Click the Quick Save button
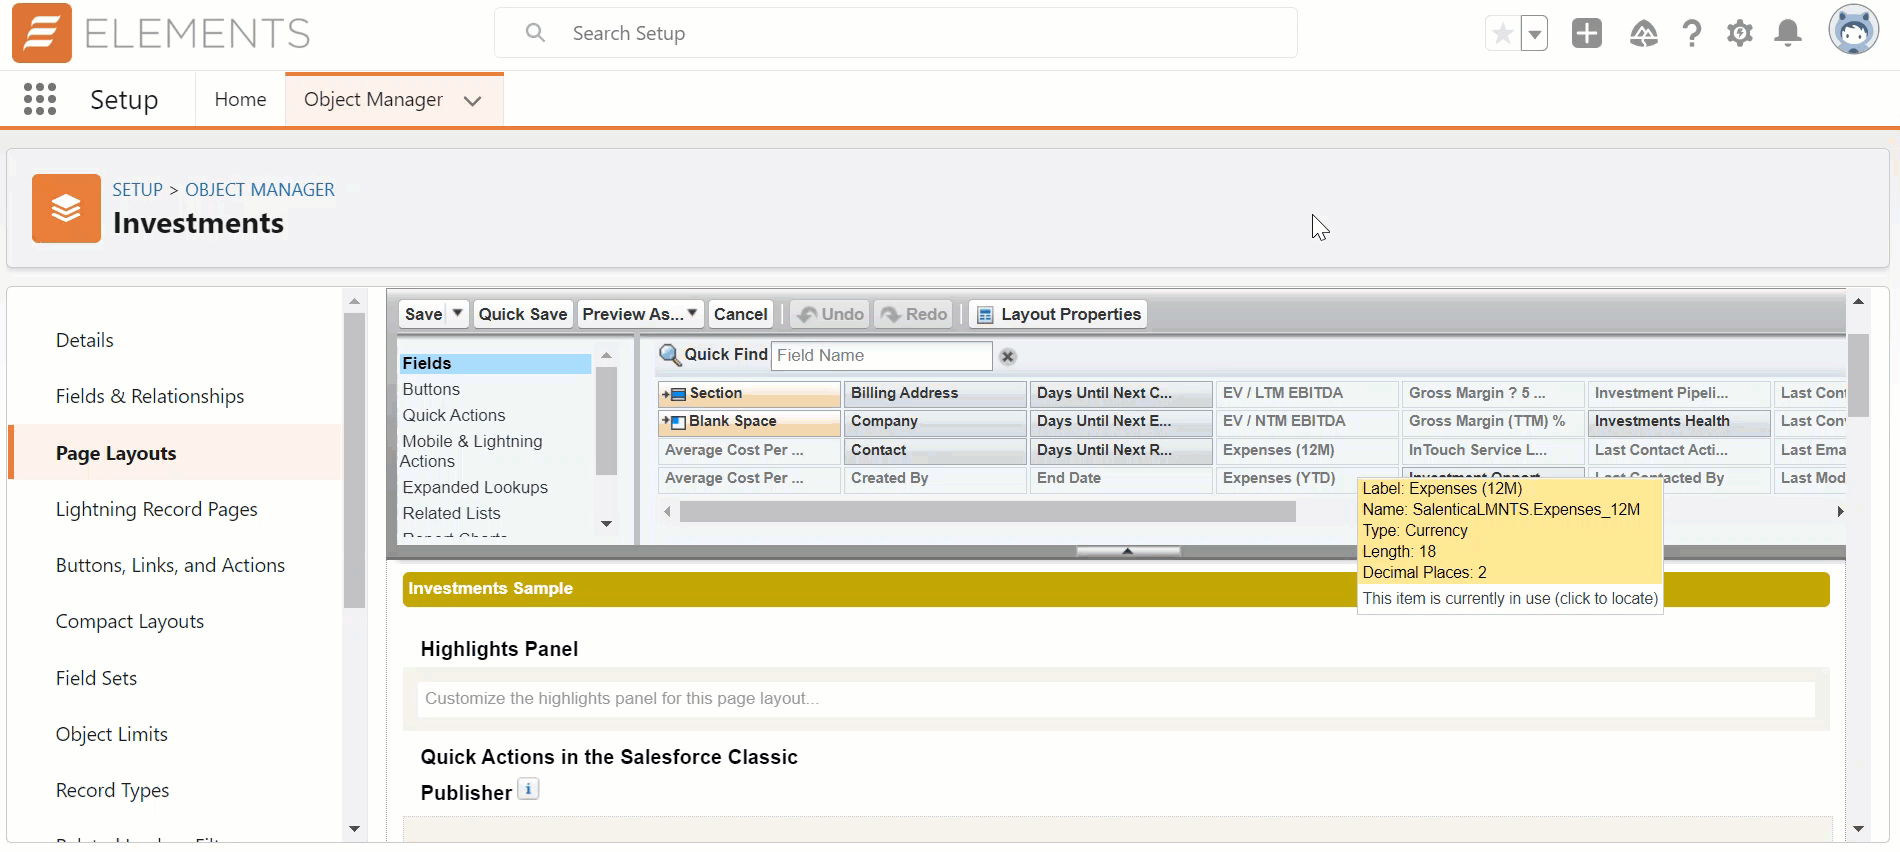This screenshot has width=1900, height=852. click(522, 314)
